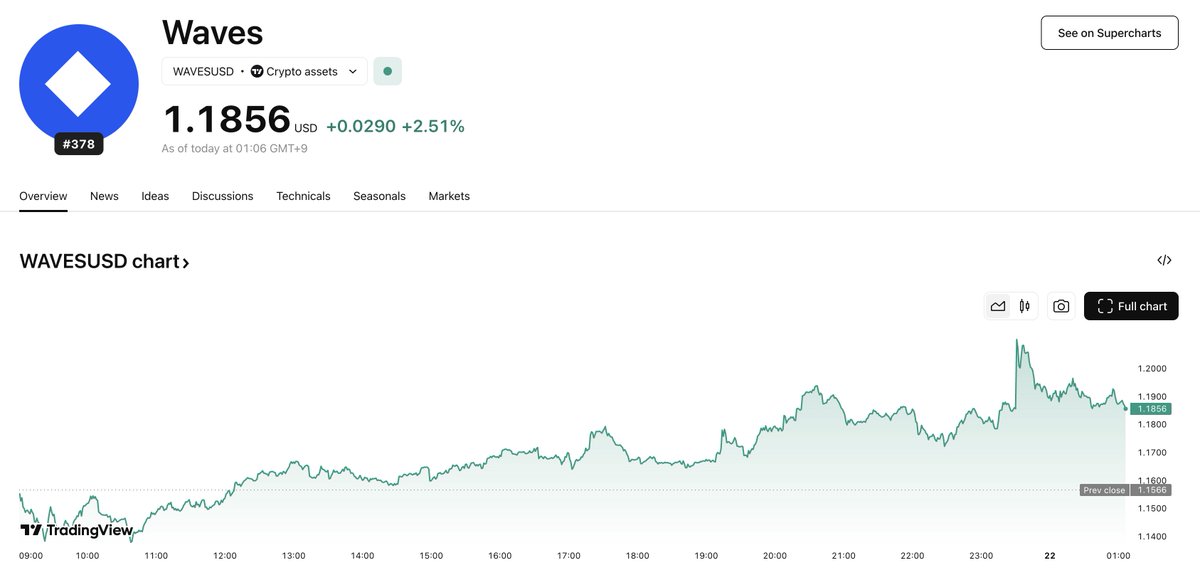This screenshot has width=1200, height=580.
Task: Go to the Markets tab
Action: [x=449, y=196]
